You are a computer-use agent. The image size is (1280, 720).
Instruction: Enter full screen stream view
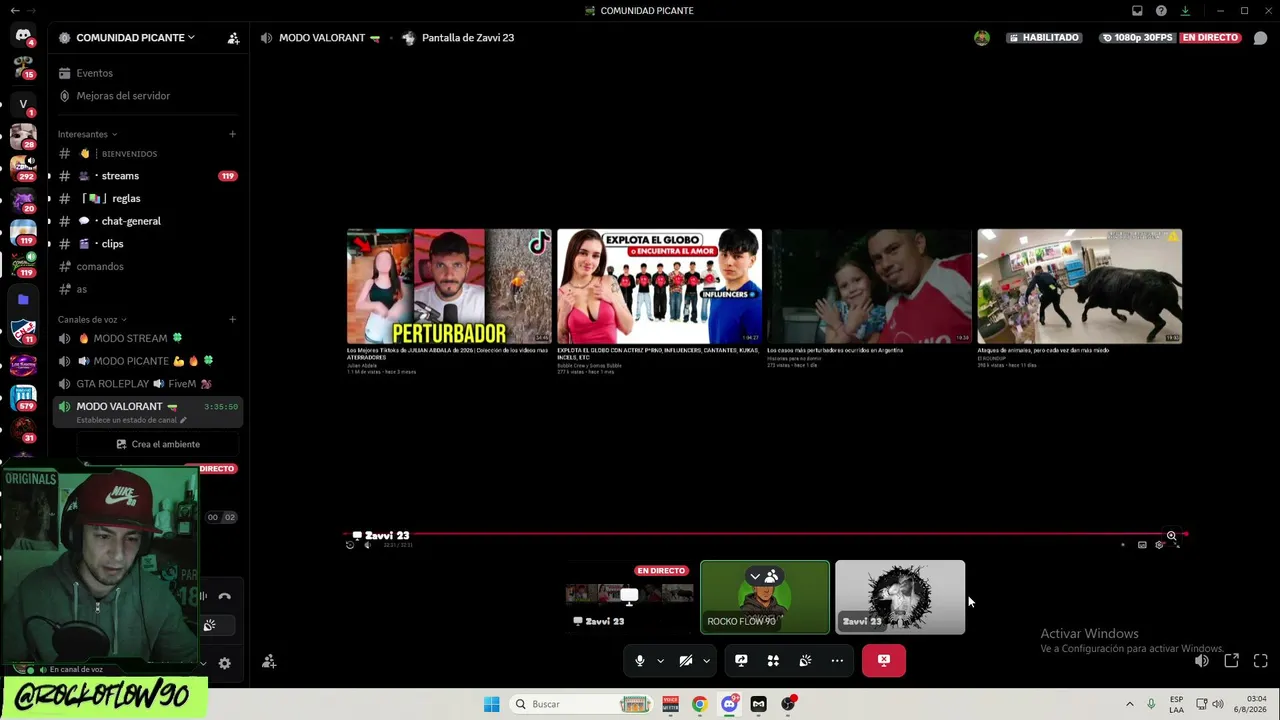1261,661
